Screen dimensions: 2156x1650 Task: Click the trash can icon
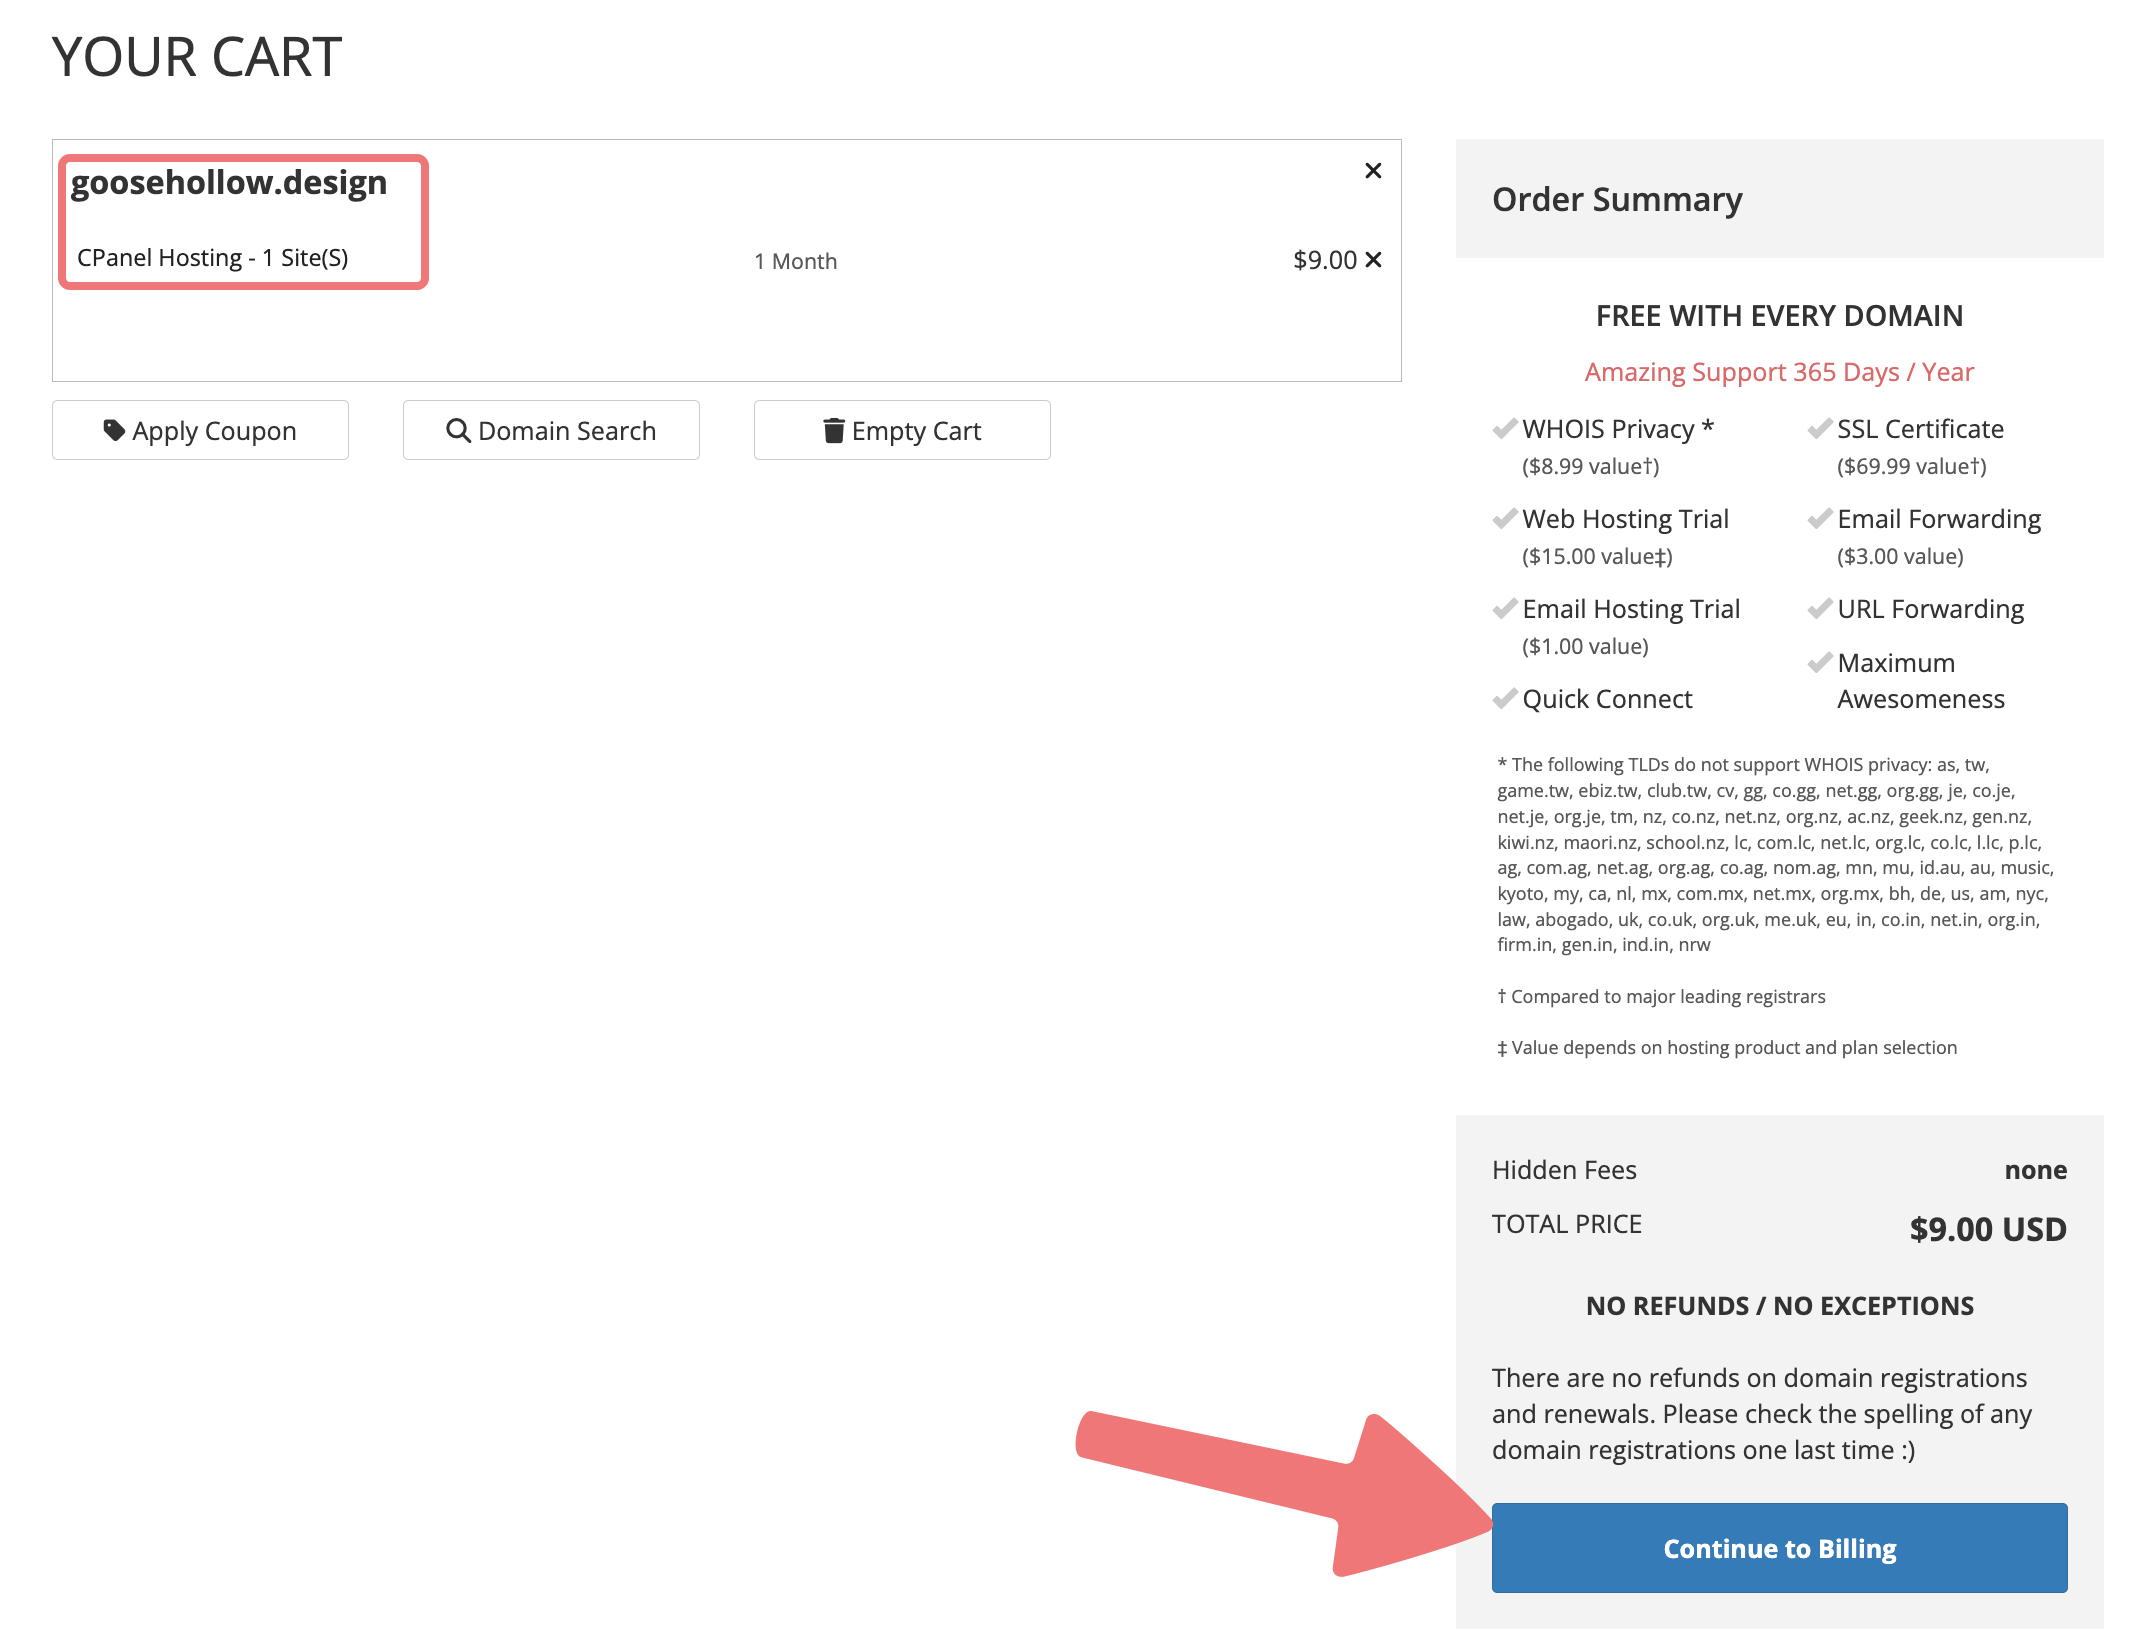[x=833, y=430]
